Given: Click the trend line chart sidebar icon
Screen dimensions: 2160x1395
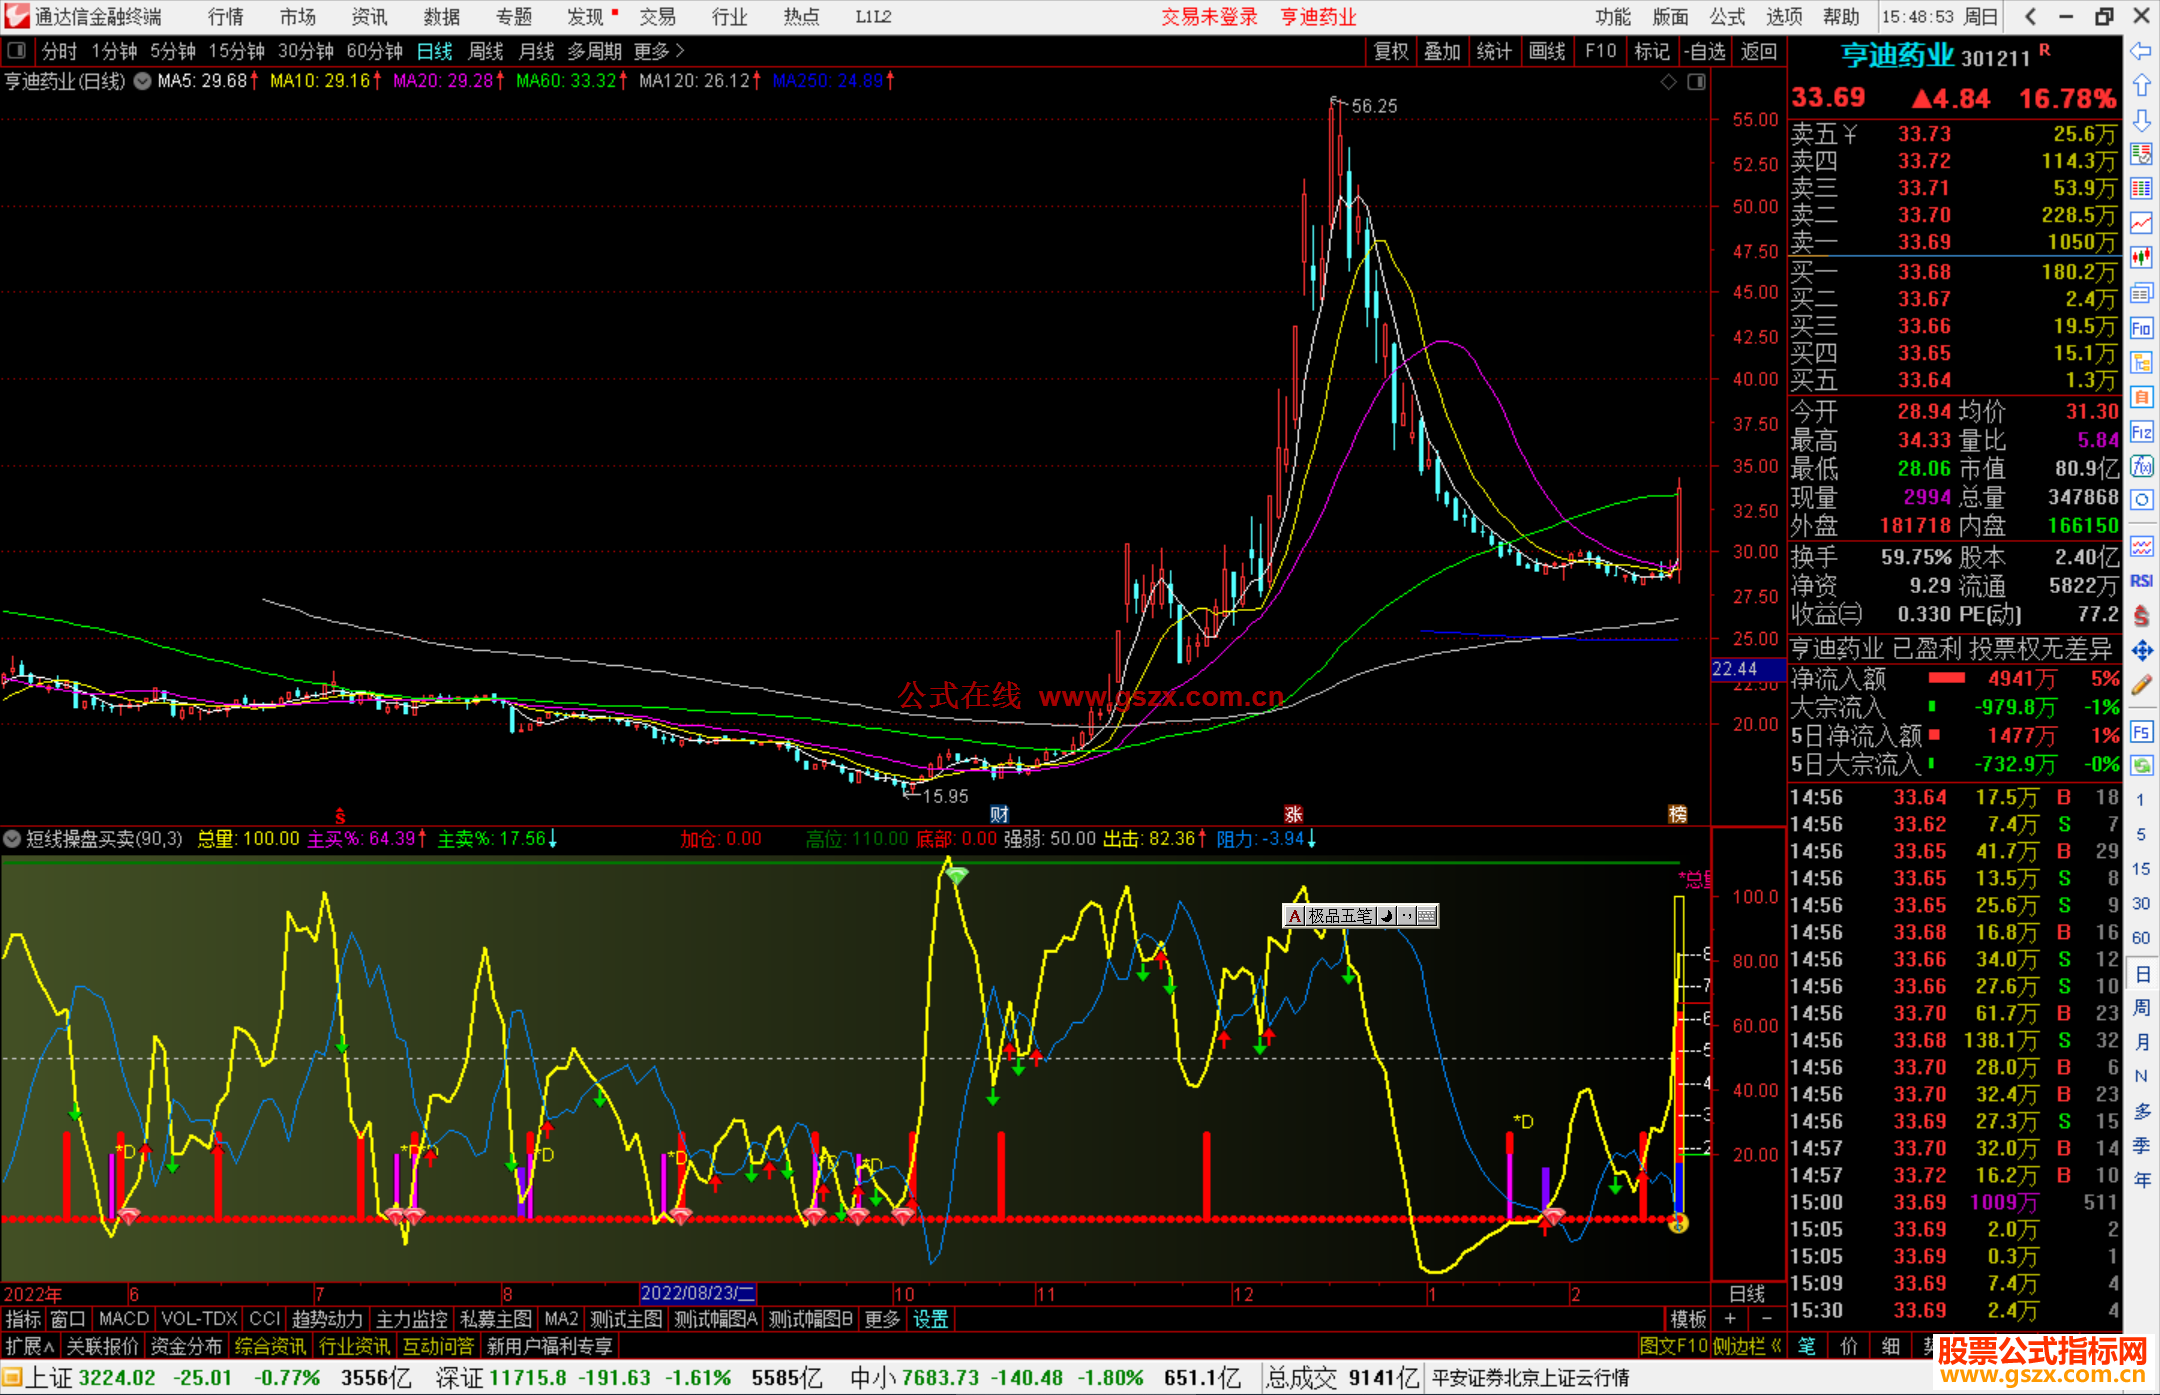Looking at the screenshot, I should point(2141,223).
